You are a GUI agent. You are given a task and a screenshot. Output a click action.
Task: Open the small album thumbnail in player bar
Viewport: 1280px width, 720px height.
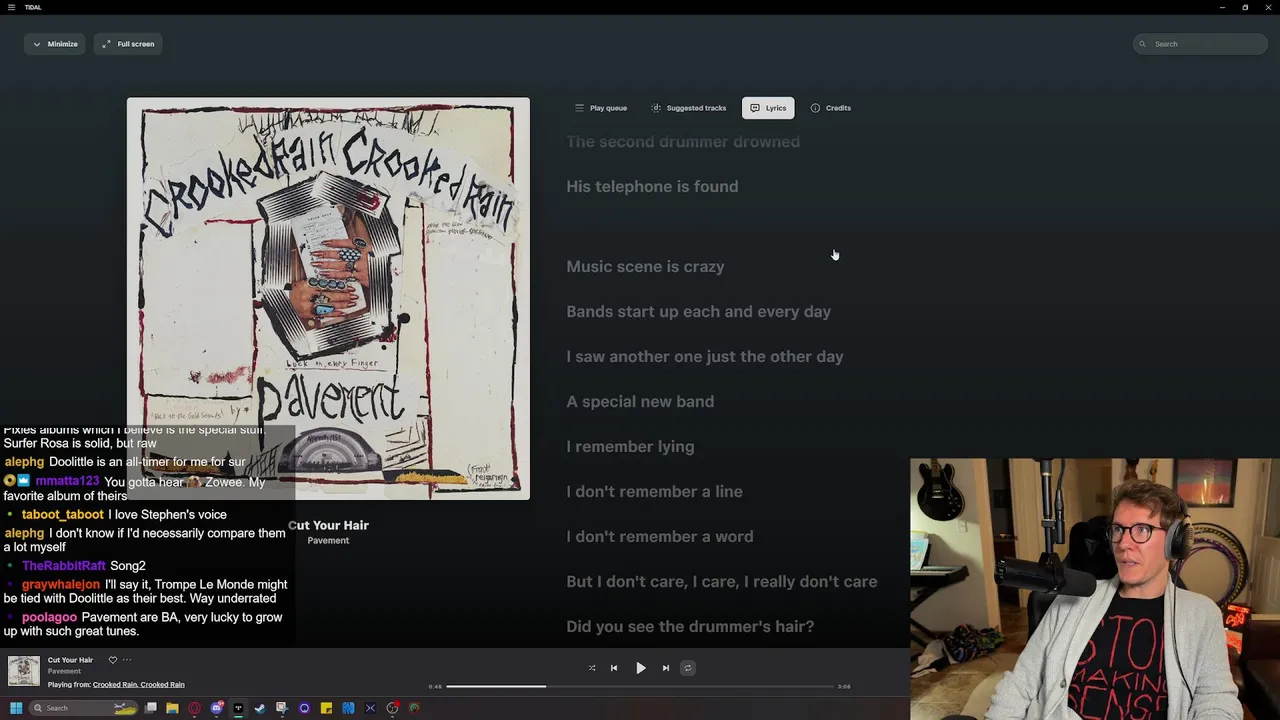[24, 671]
